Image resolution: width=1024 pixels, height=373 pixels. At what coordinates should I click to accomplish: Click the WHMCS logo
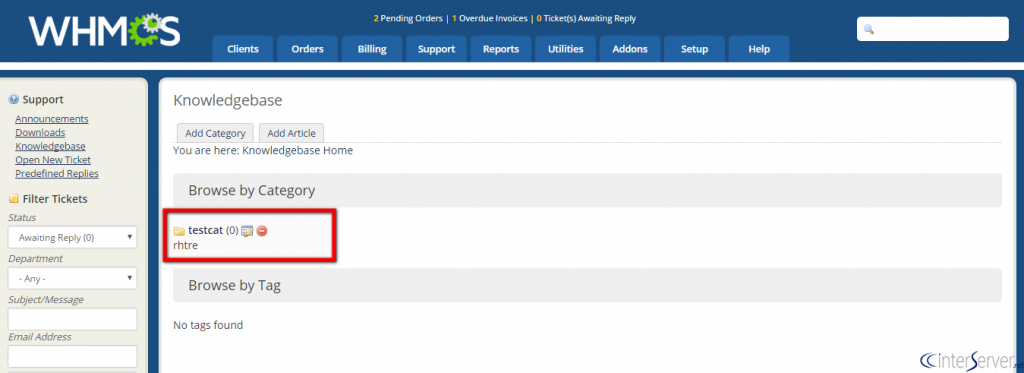(x=104, y=30)
